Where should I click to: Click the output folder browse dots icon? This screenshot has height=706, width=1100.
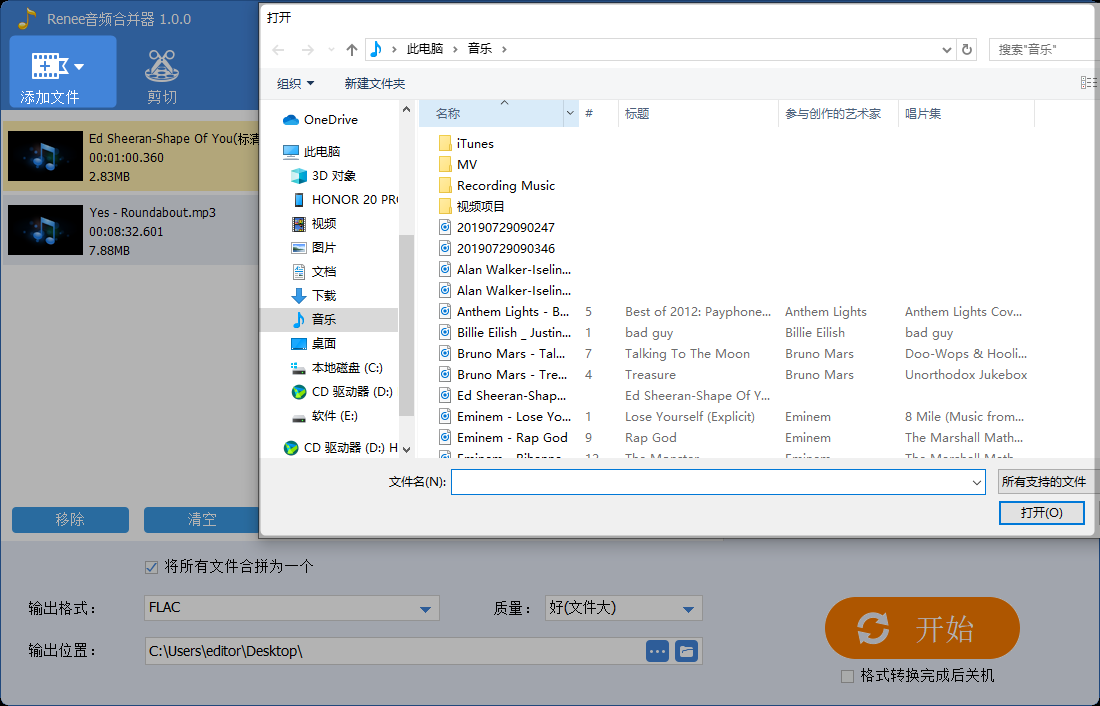coord(657,651)
